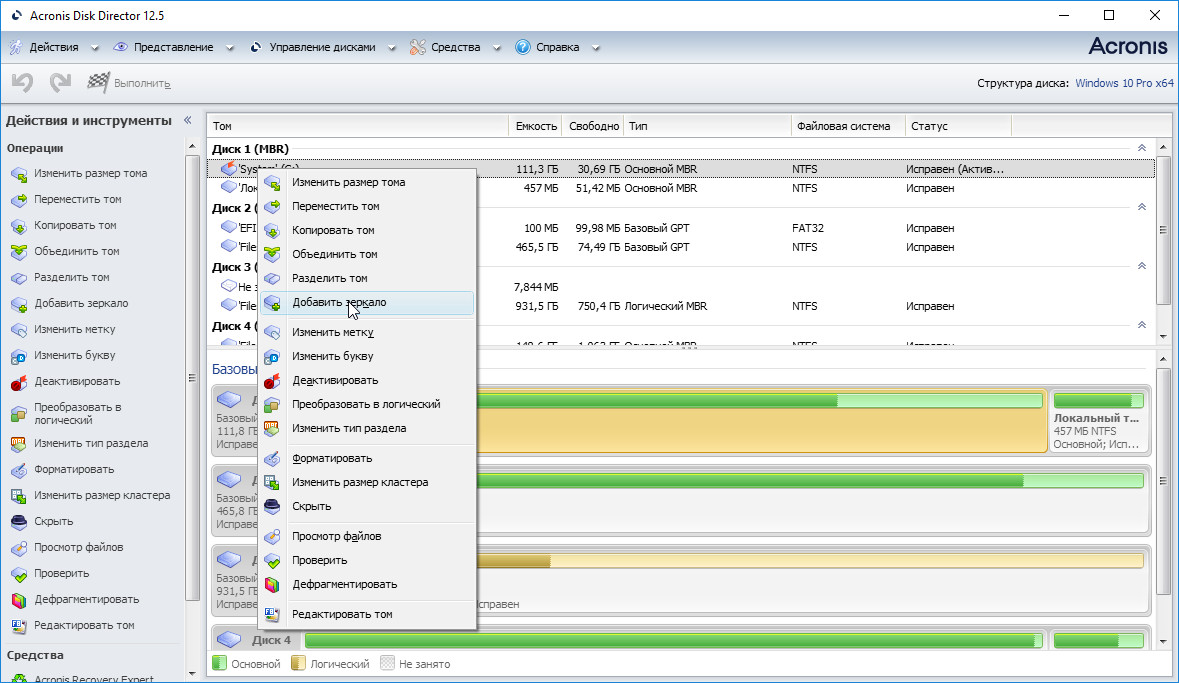Click the 'Проверить' check icon in sidebar
The width and height of the screenshot is (1179, 683).
tap(18, 574)
